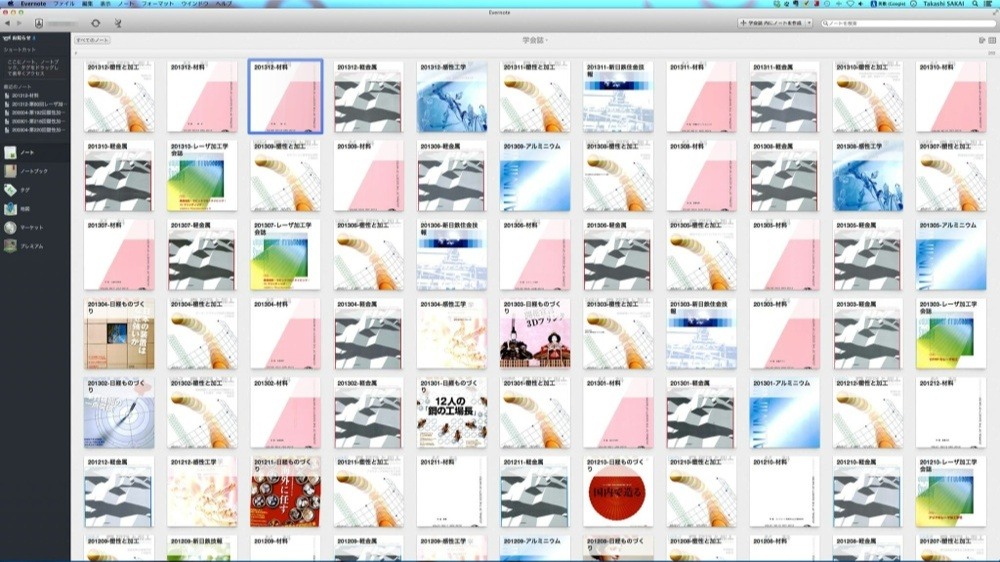
Task: Open the Evernote menu
Action: point(33,4)
